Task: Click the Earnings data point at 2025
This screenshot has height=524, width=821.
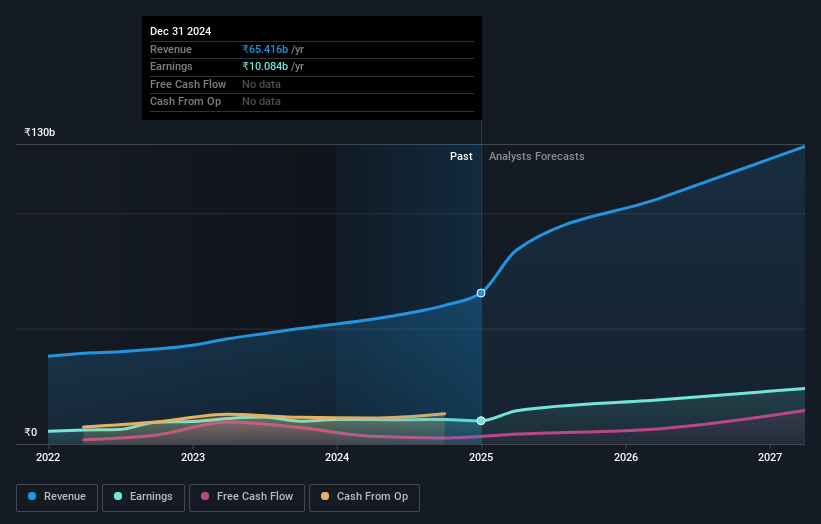Action: (481, 421)
